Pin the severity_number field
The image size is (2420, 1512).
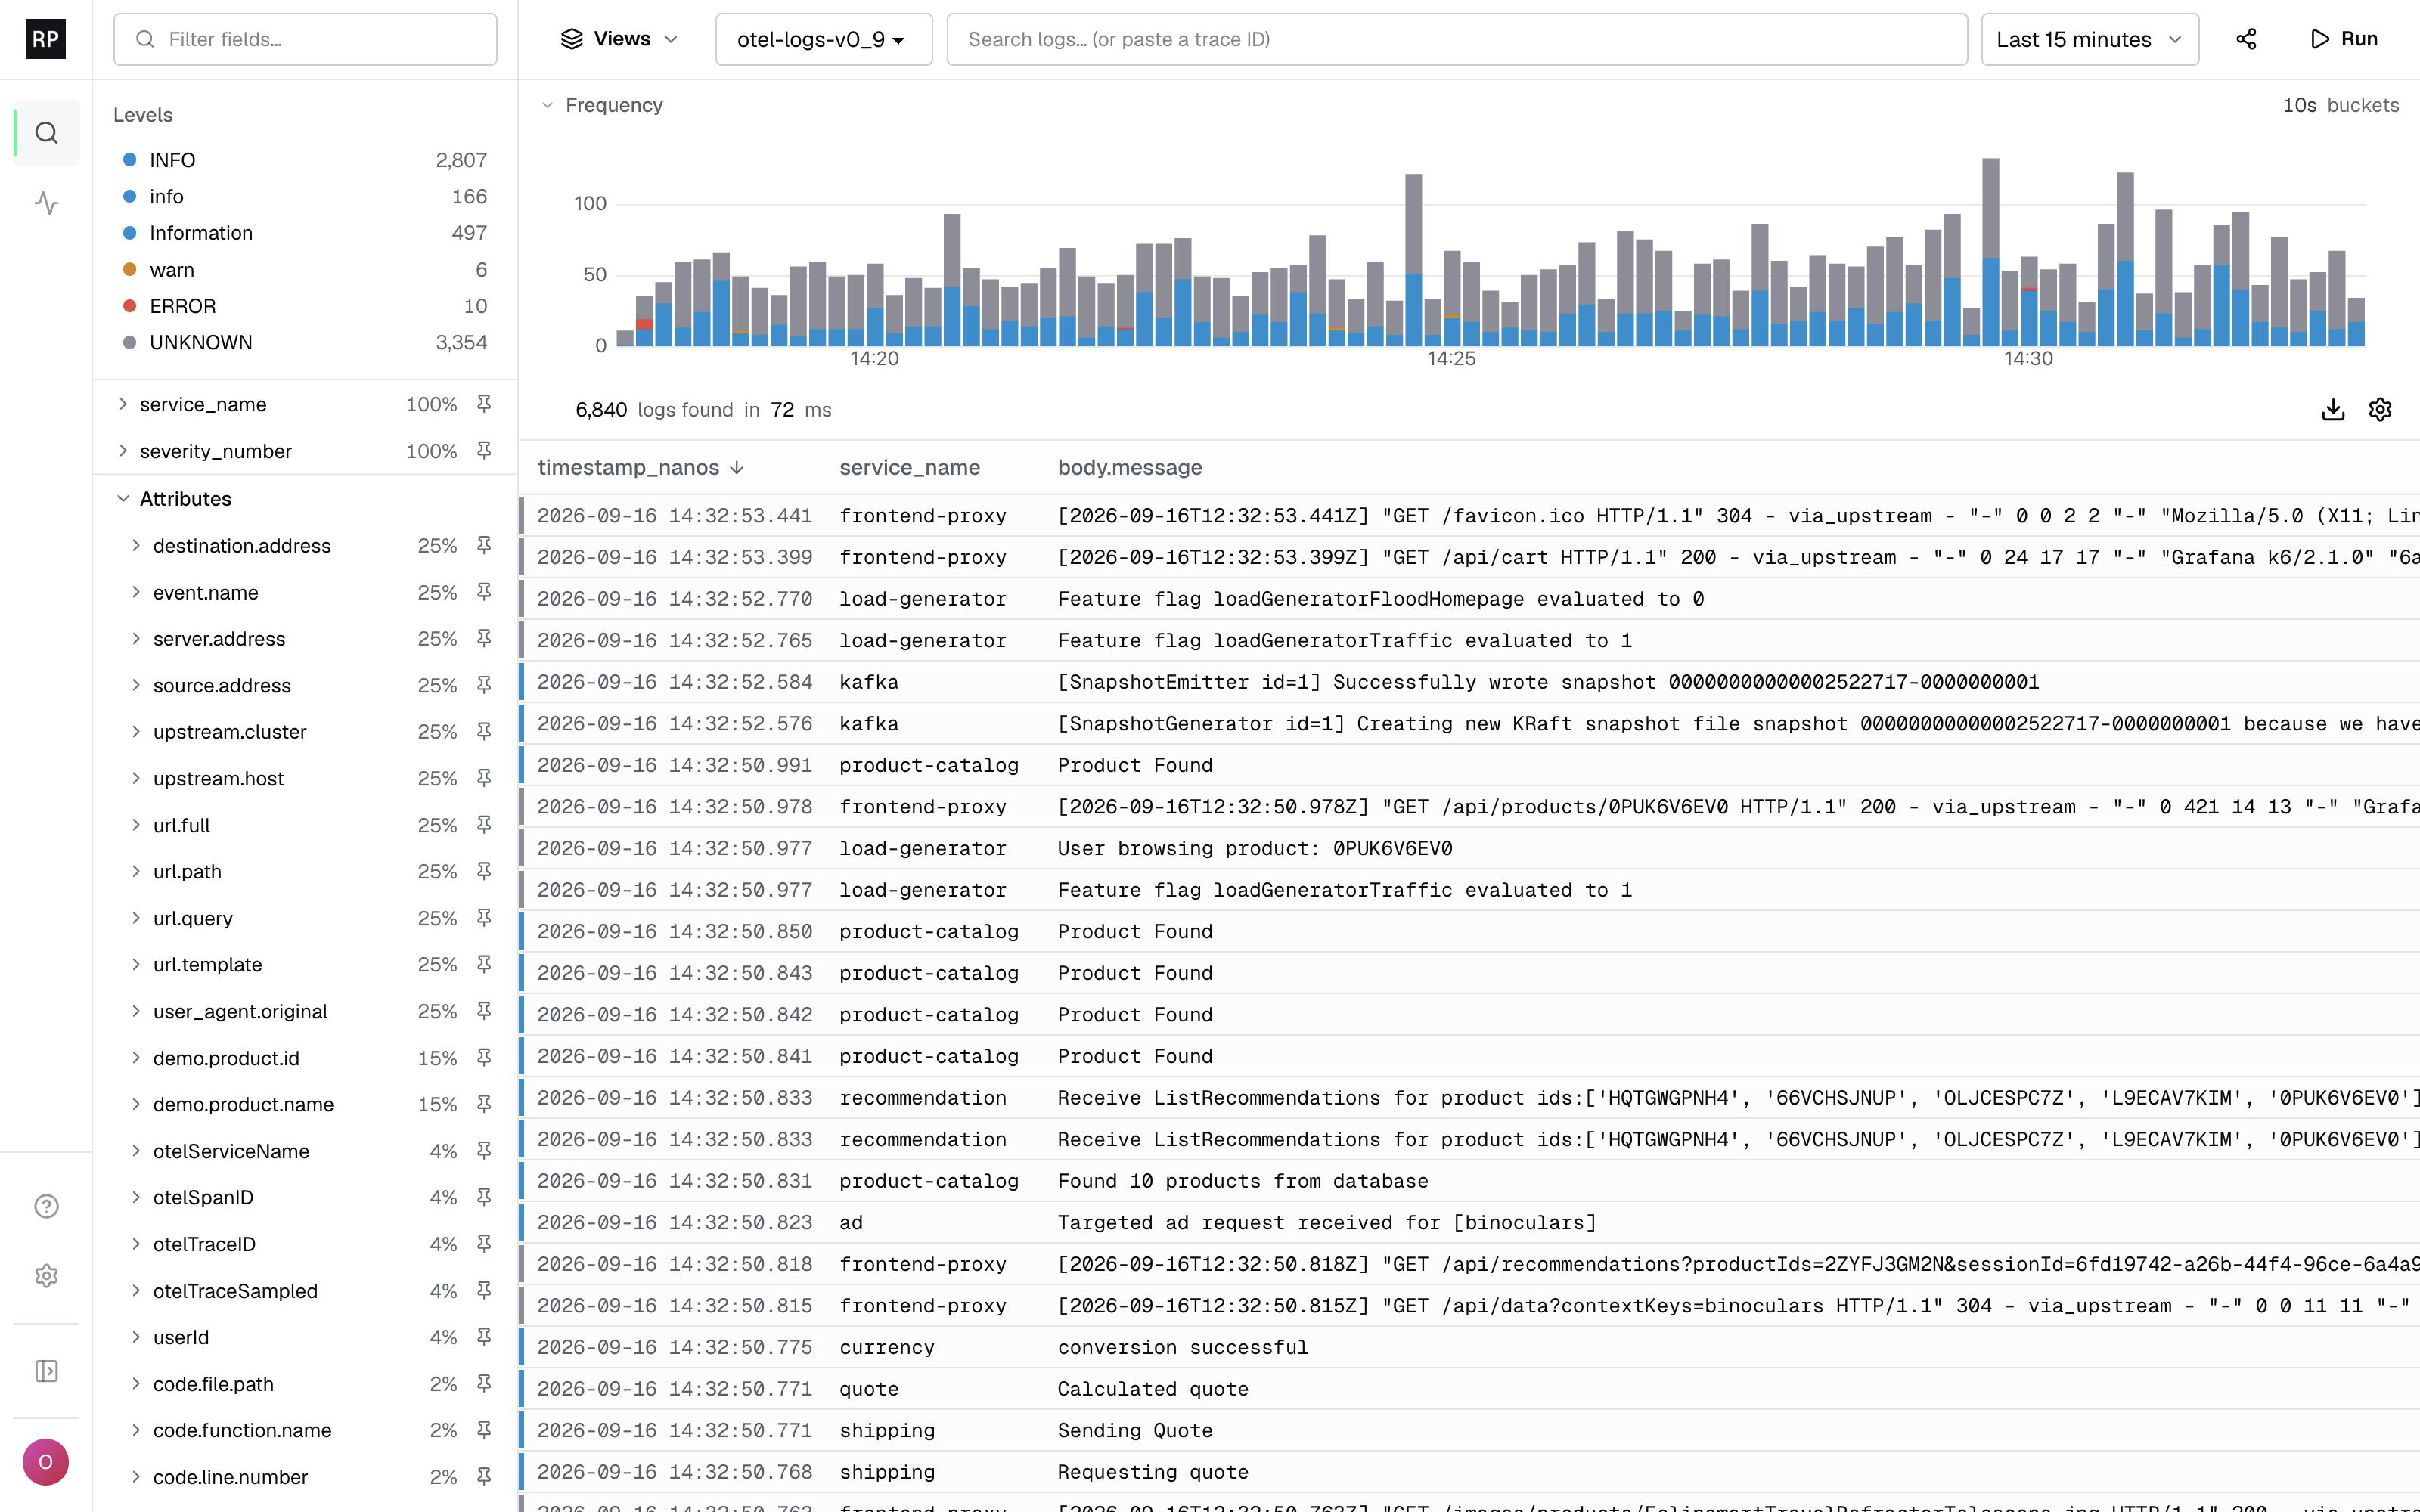(484, 451)
